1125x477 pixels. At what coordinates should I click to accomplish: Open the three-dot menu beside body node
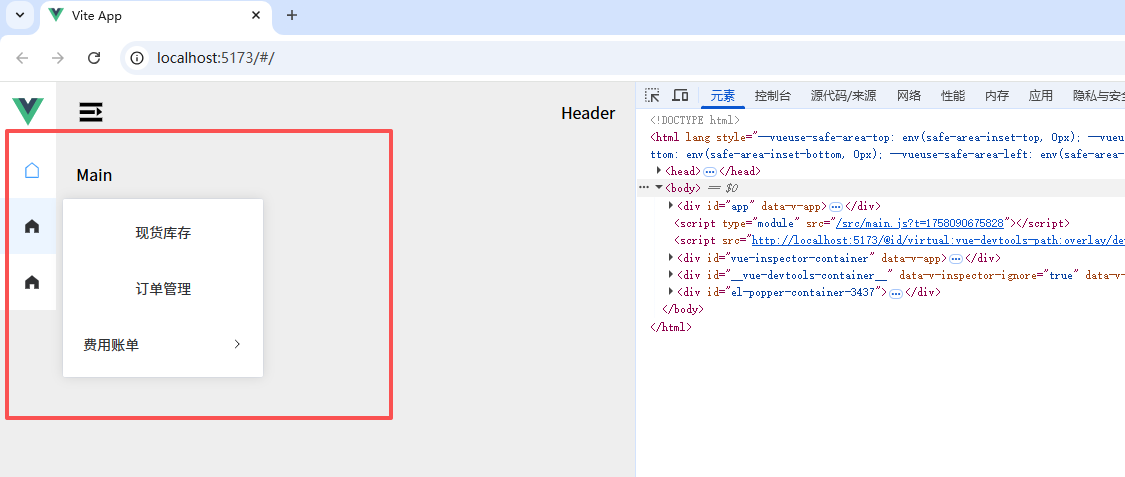point(644,187)
